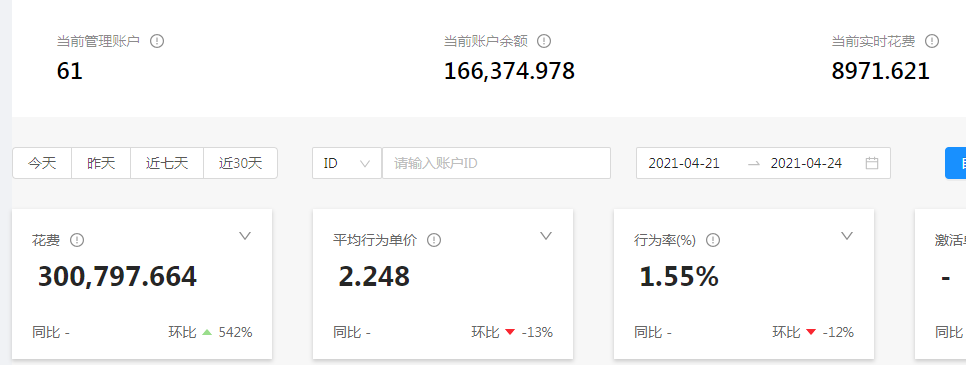Click start date 2021-04-21
Viewport: 966px width, 365px height.
click(x=684, y=163)
